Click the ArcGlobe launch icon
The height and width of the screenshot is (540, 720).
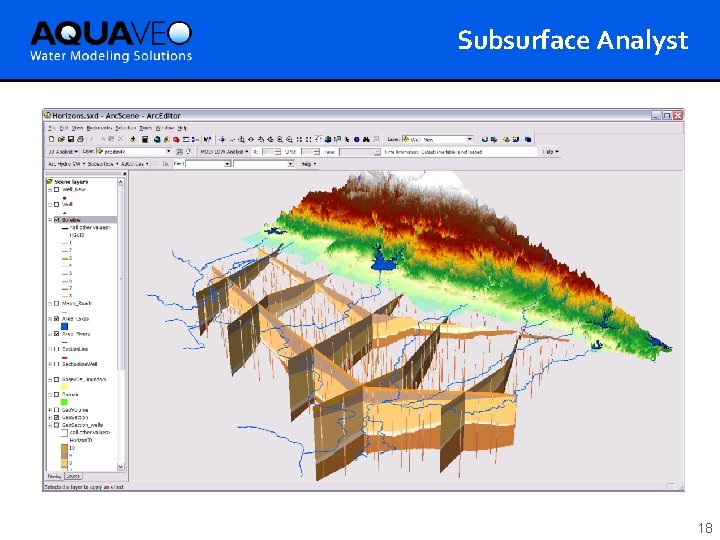(x=157, y=139)
